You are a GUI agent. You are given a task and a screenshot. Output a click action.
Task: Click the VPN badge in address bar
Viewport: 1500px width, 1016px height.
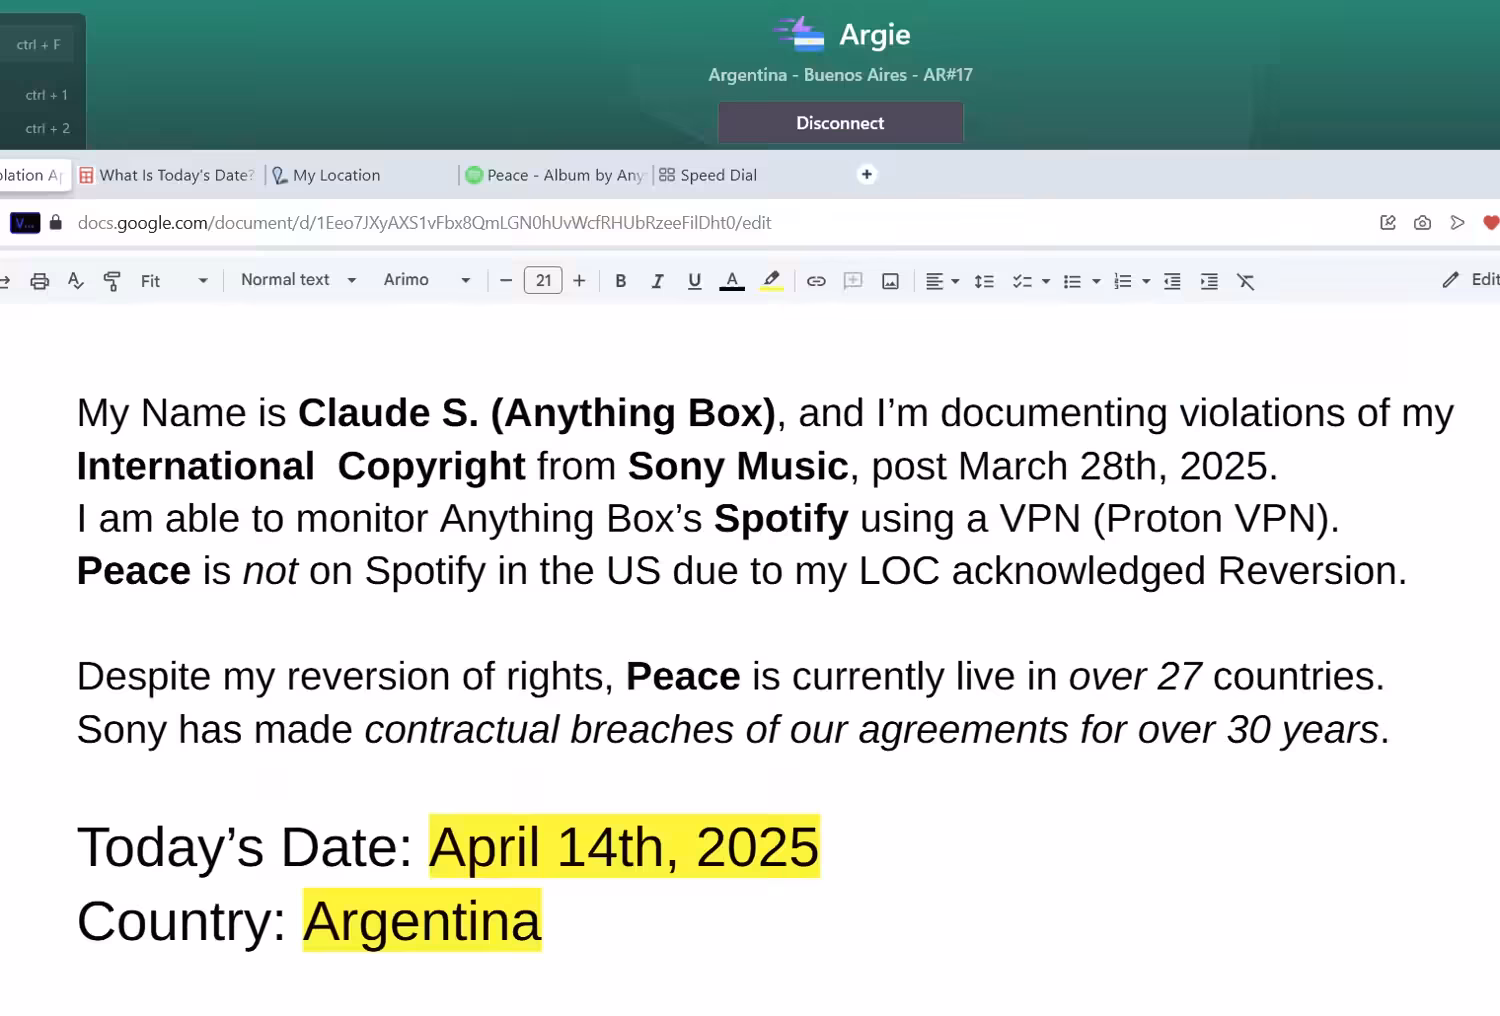coord(25,223)
